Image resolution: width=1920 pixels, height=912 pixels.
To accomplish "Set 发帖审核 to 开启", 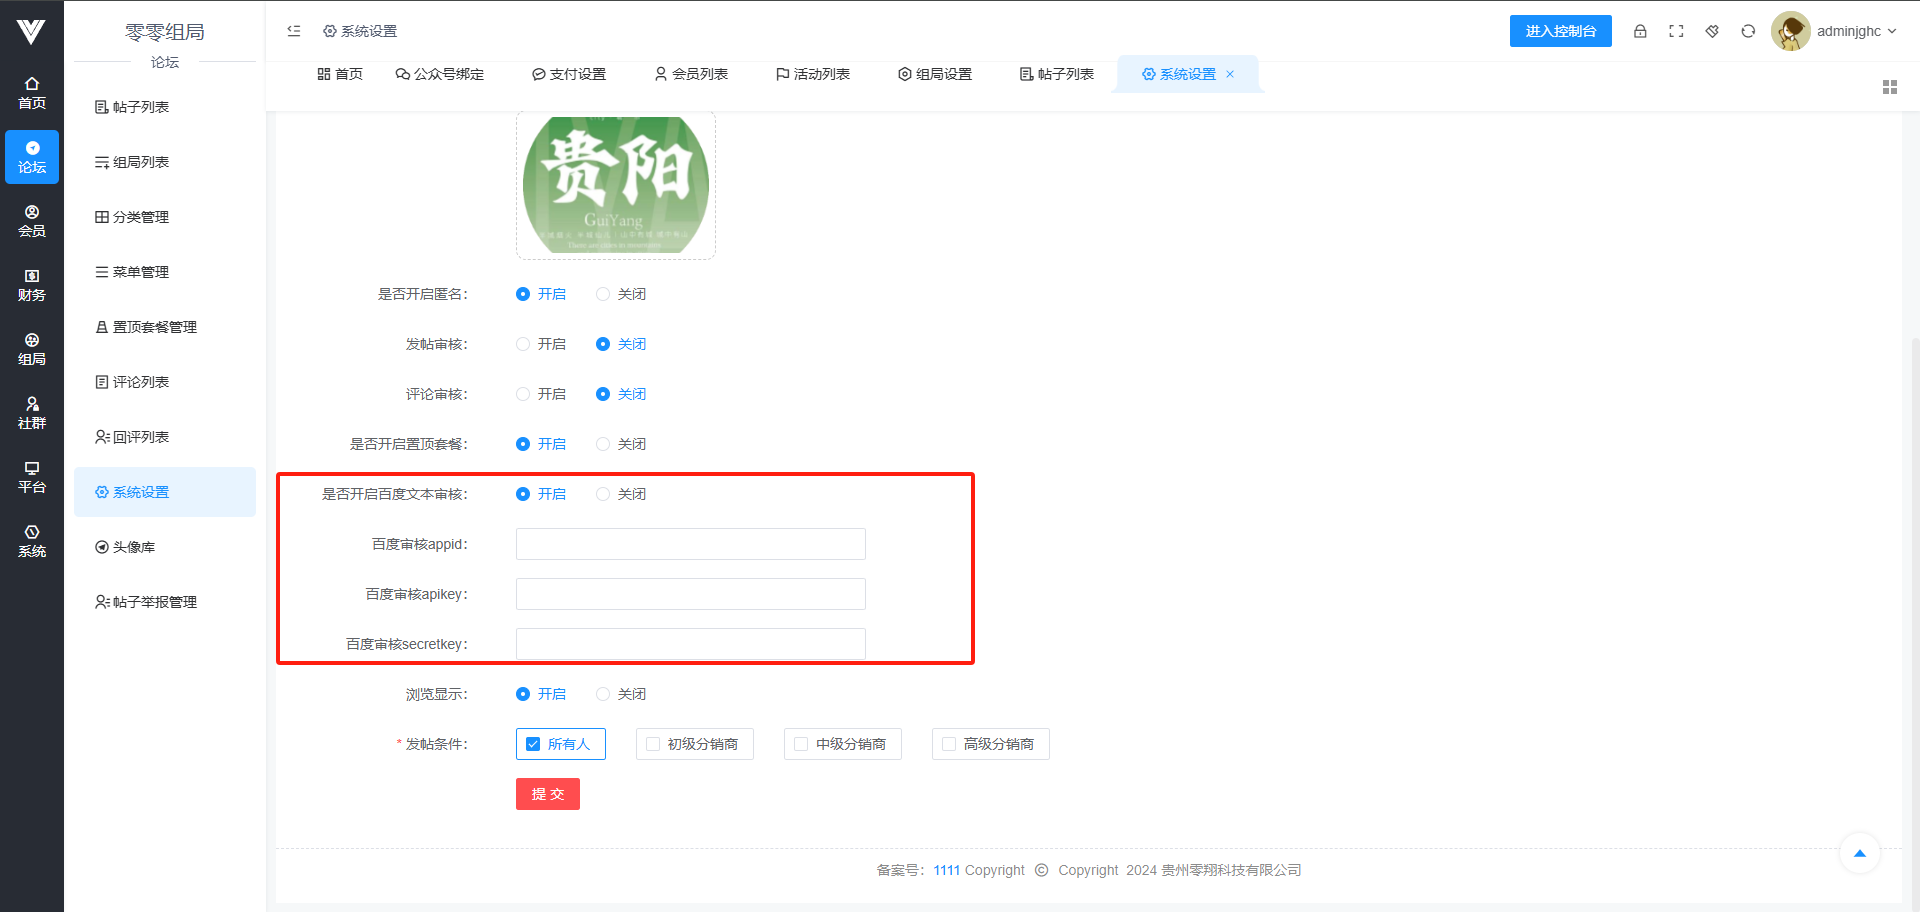I will (x=523, y=344).
